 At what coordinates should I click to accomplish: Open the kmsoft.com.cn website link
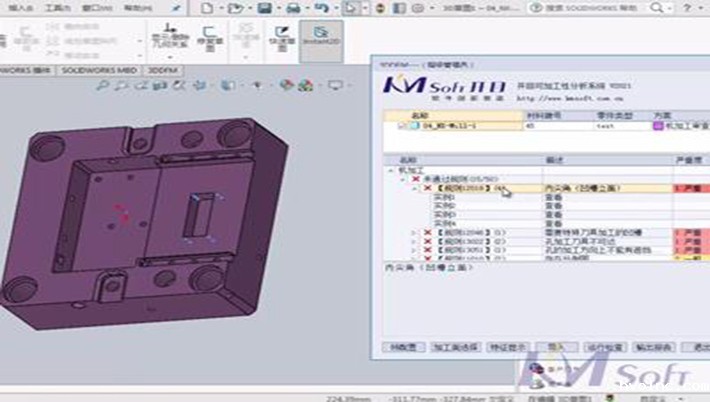[570, 98]
